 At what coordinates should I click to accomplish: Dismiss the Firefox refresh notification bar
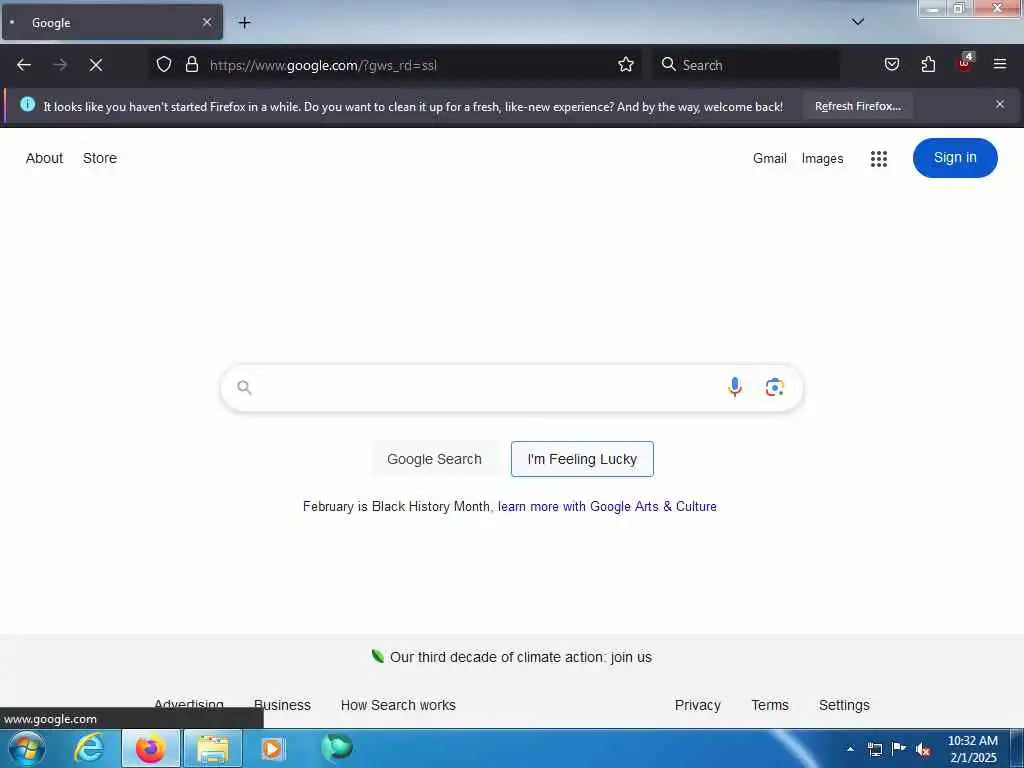[1000, 104]
